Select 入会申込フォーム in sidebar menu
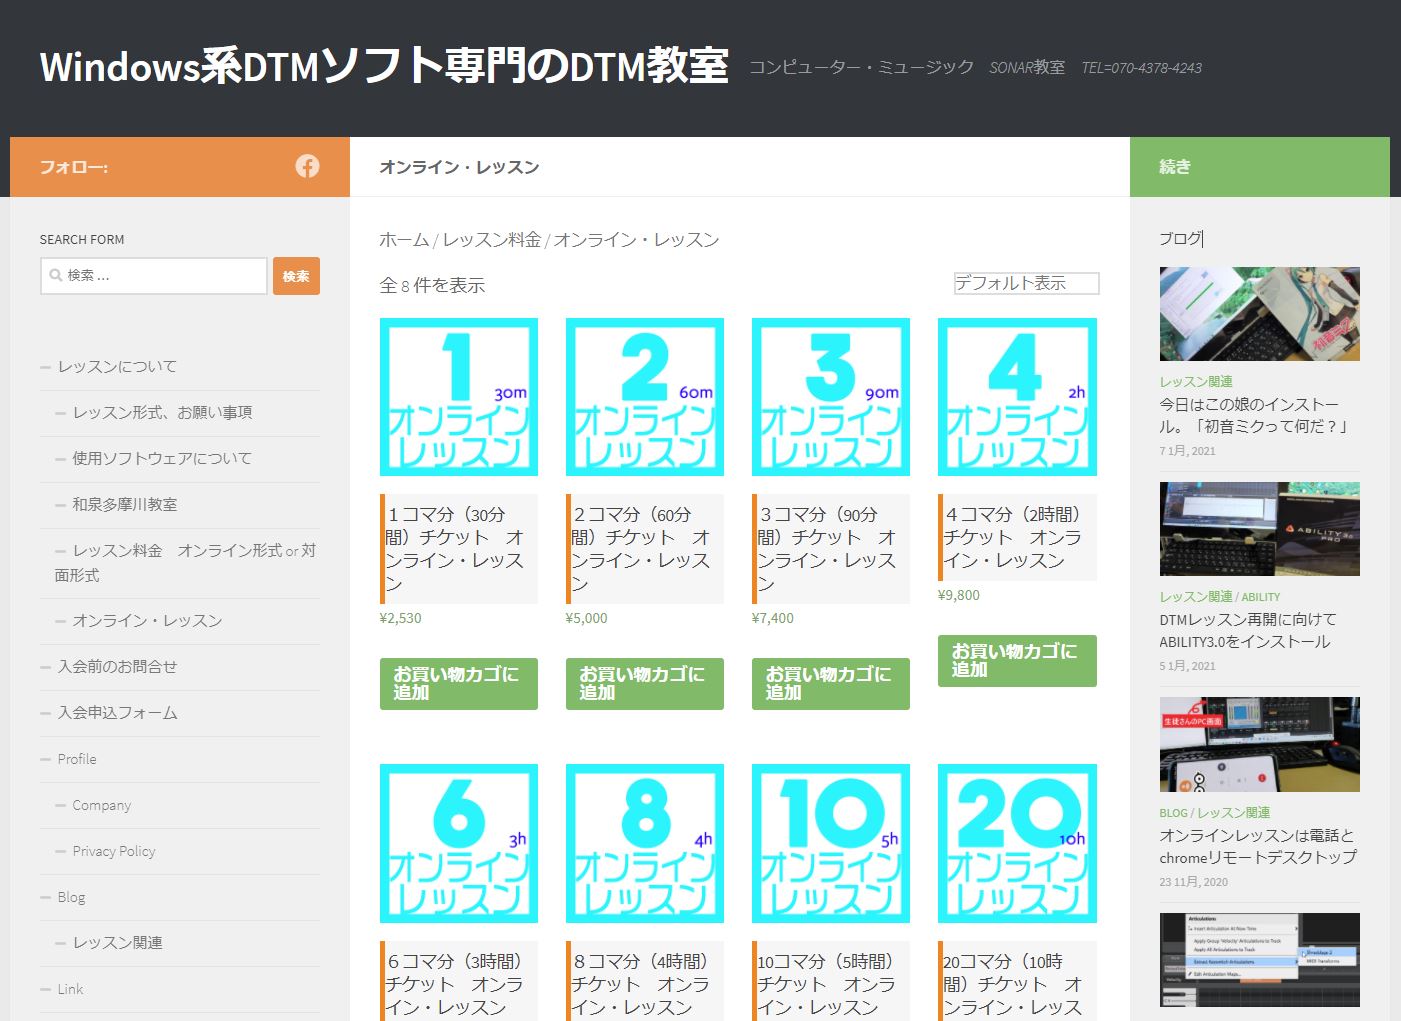 tap(117, 713)
